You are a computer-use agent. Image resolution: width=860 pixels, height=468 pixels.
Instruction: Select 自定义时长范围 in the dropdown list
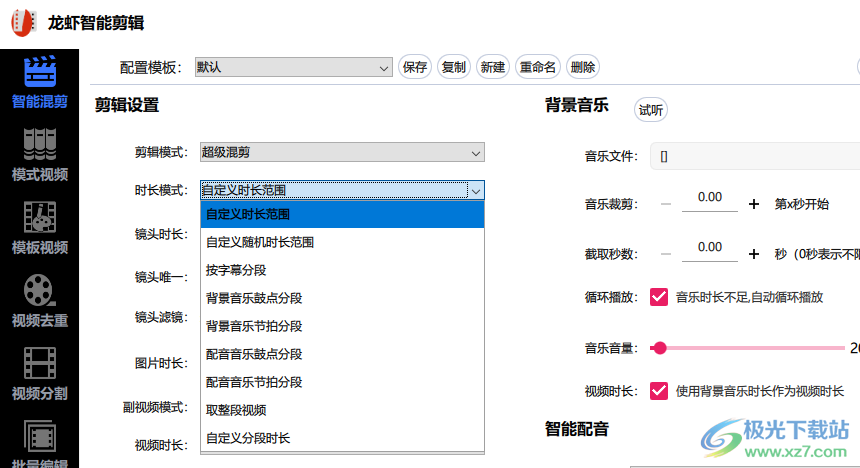pyautogui.click(x=342, y=214)
